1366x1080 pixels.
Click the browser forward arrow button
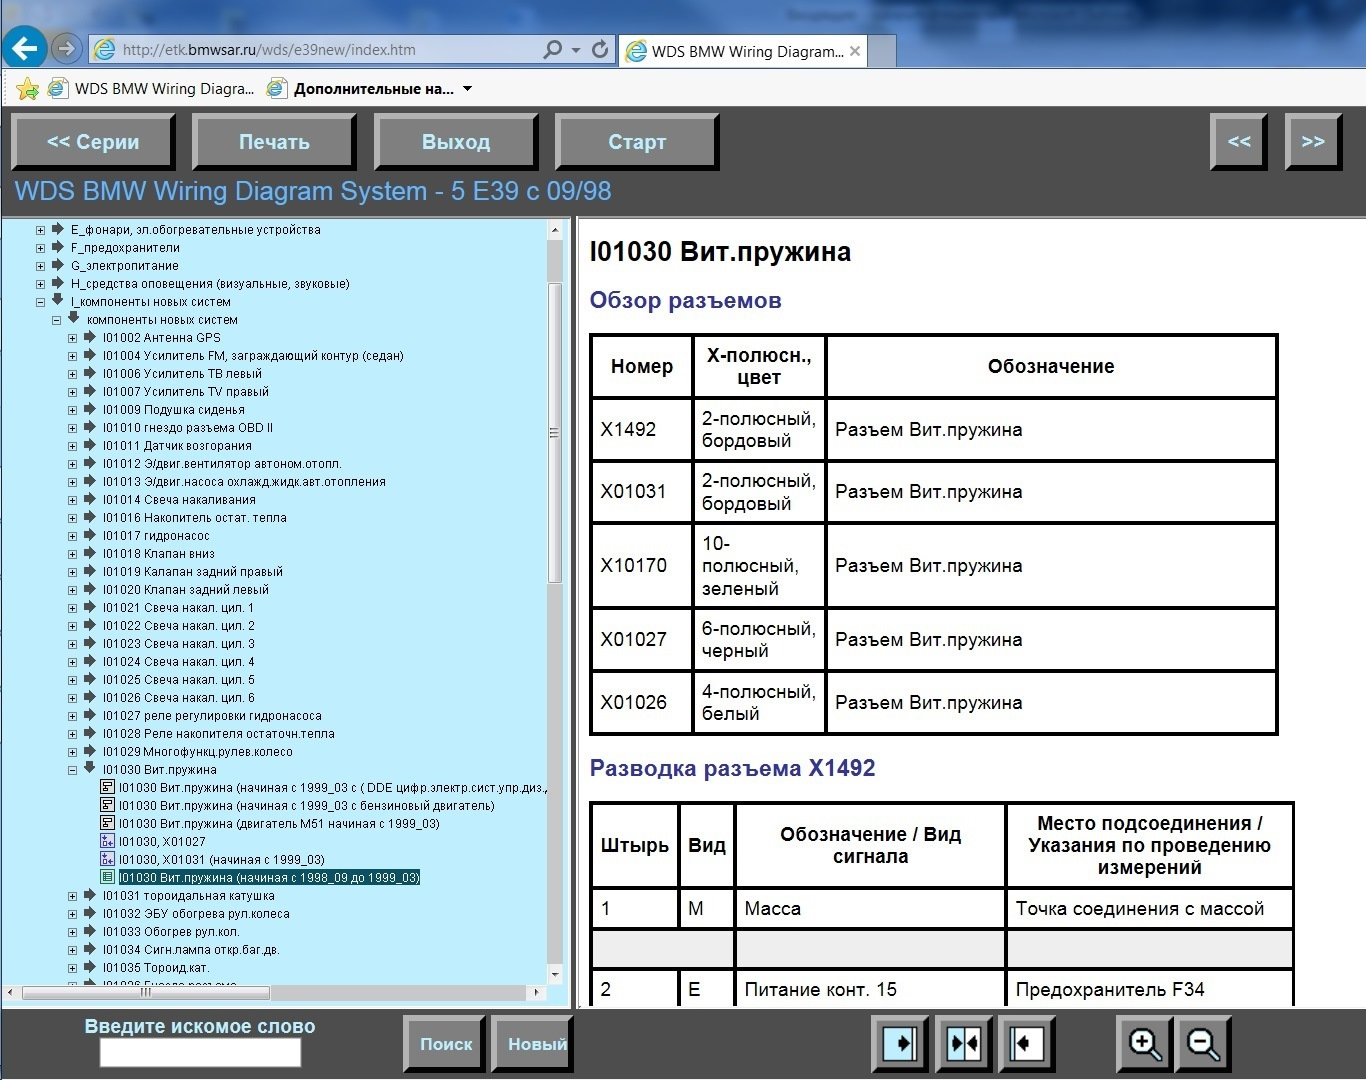click(66, 48)
